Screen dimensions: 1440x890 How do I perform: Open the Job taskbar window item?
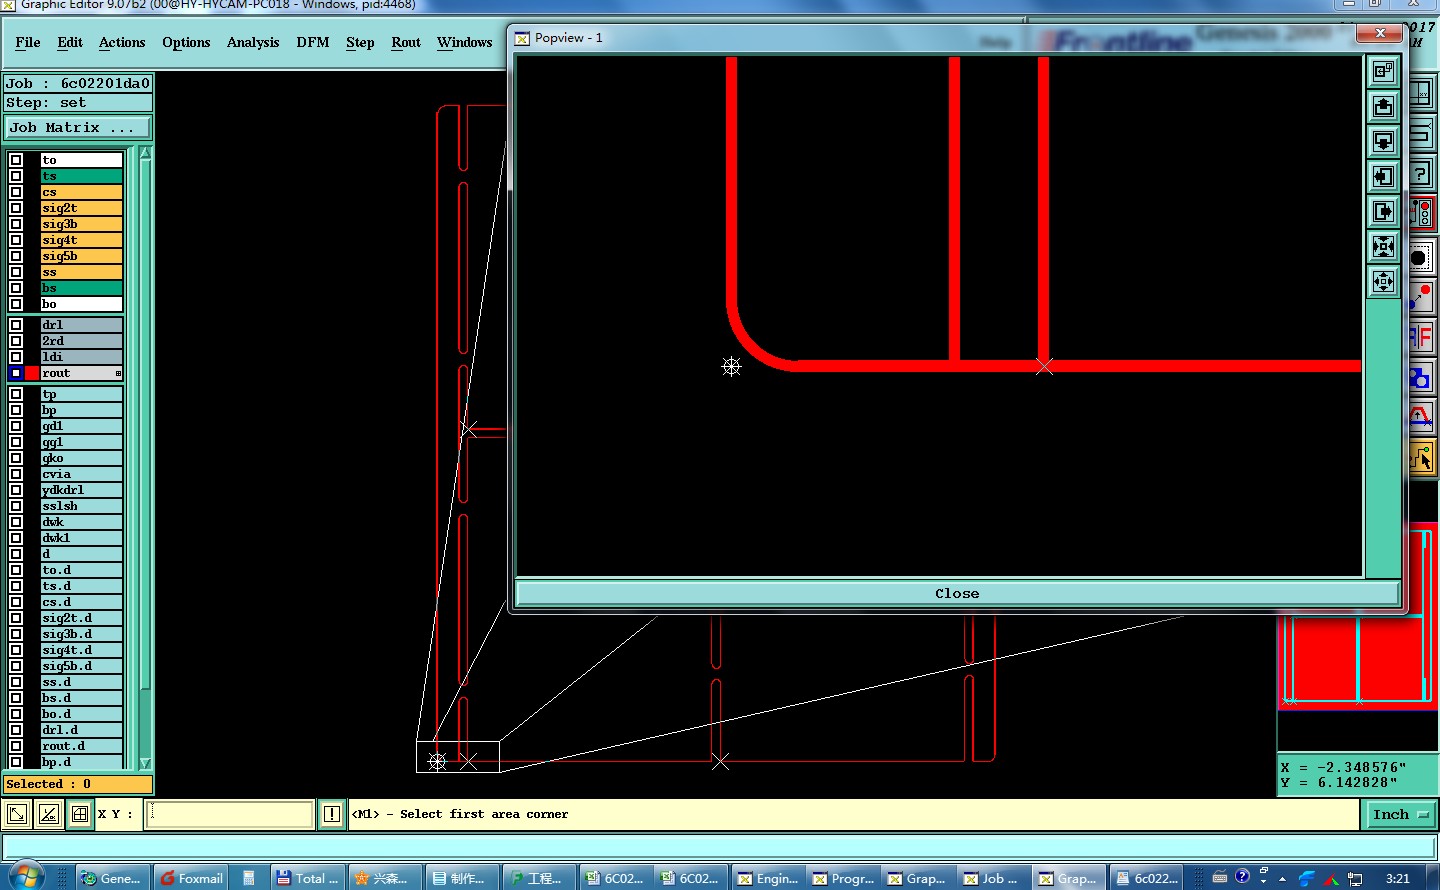coord(990,878)
